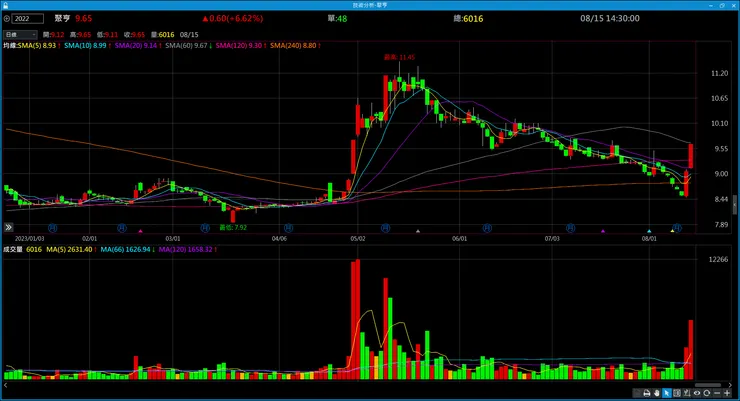Viewport: 740px width, 401px height.
Task: Click the 總:6016 total volume value
Action: tap(468, 18)
